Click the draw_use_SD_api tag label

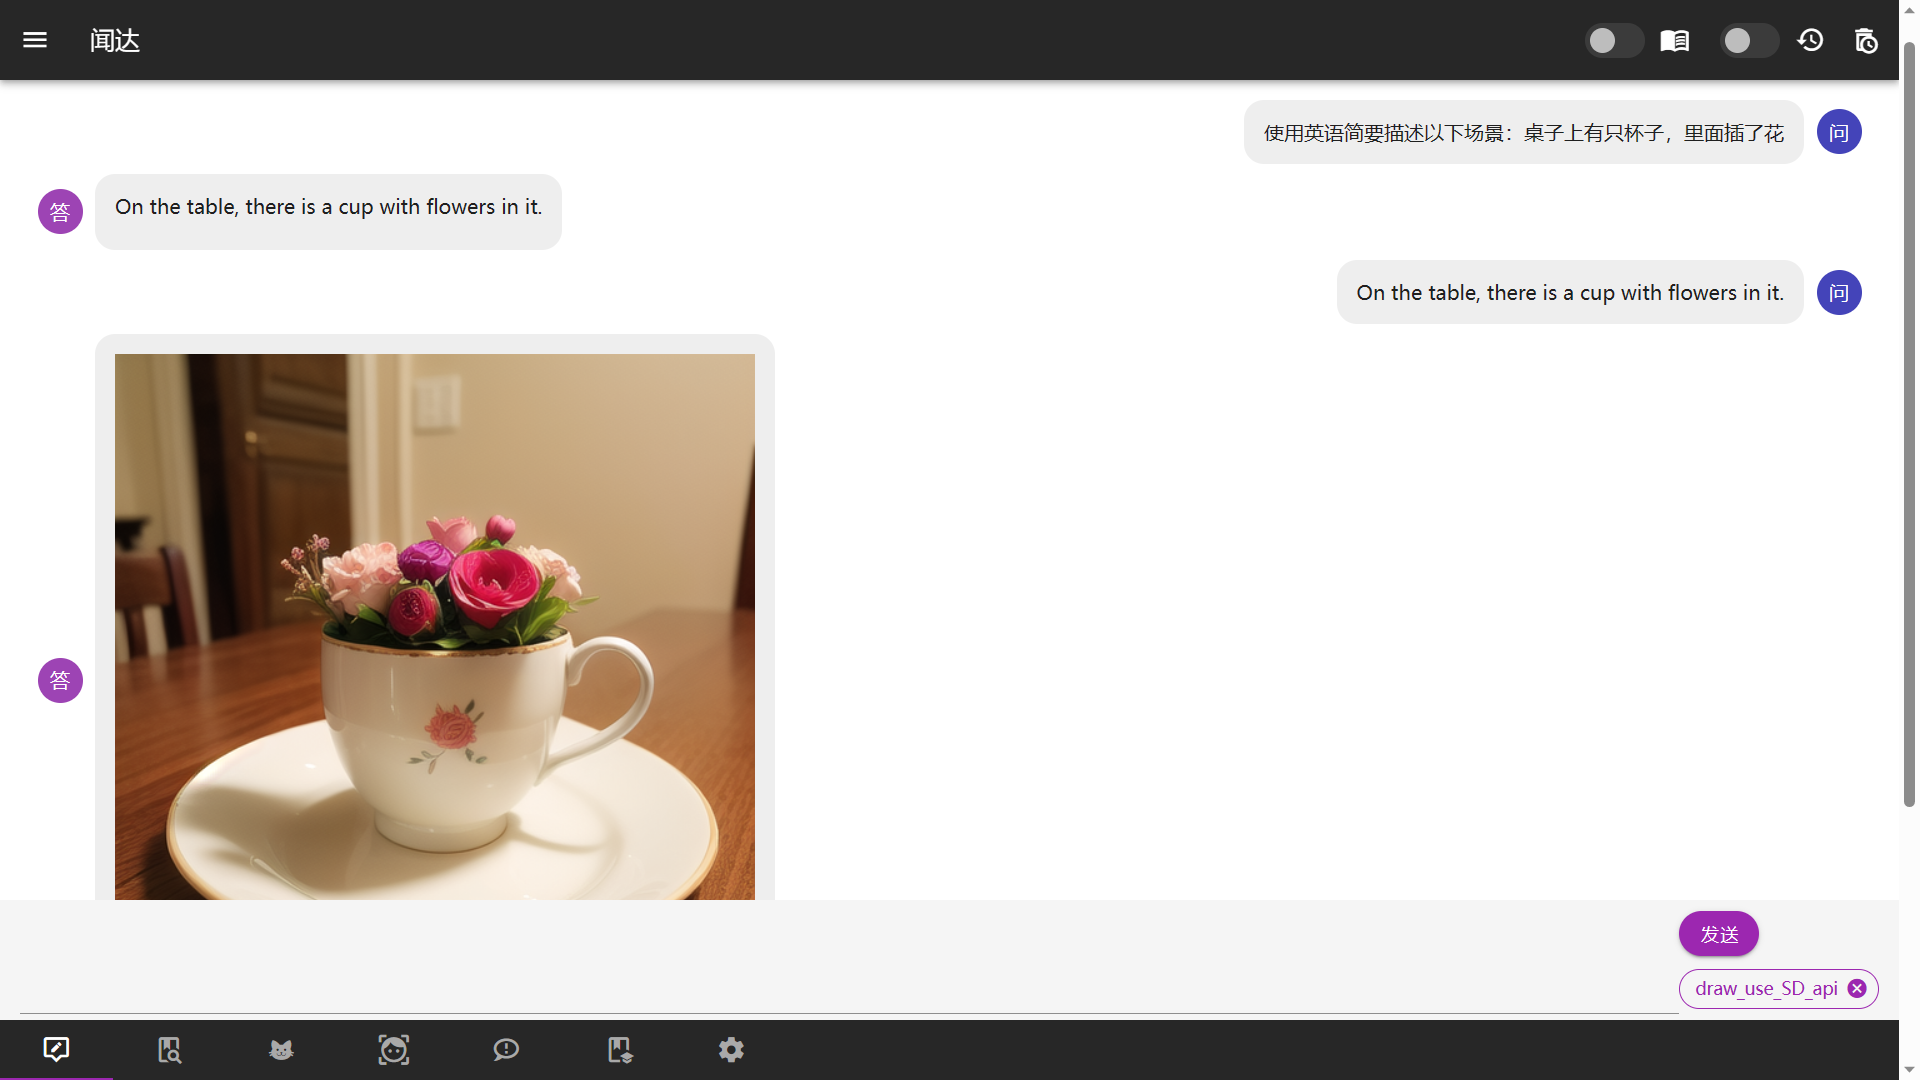click(1766, 988)
